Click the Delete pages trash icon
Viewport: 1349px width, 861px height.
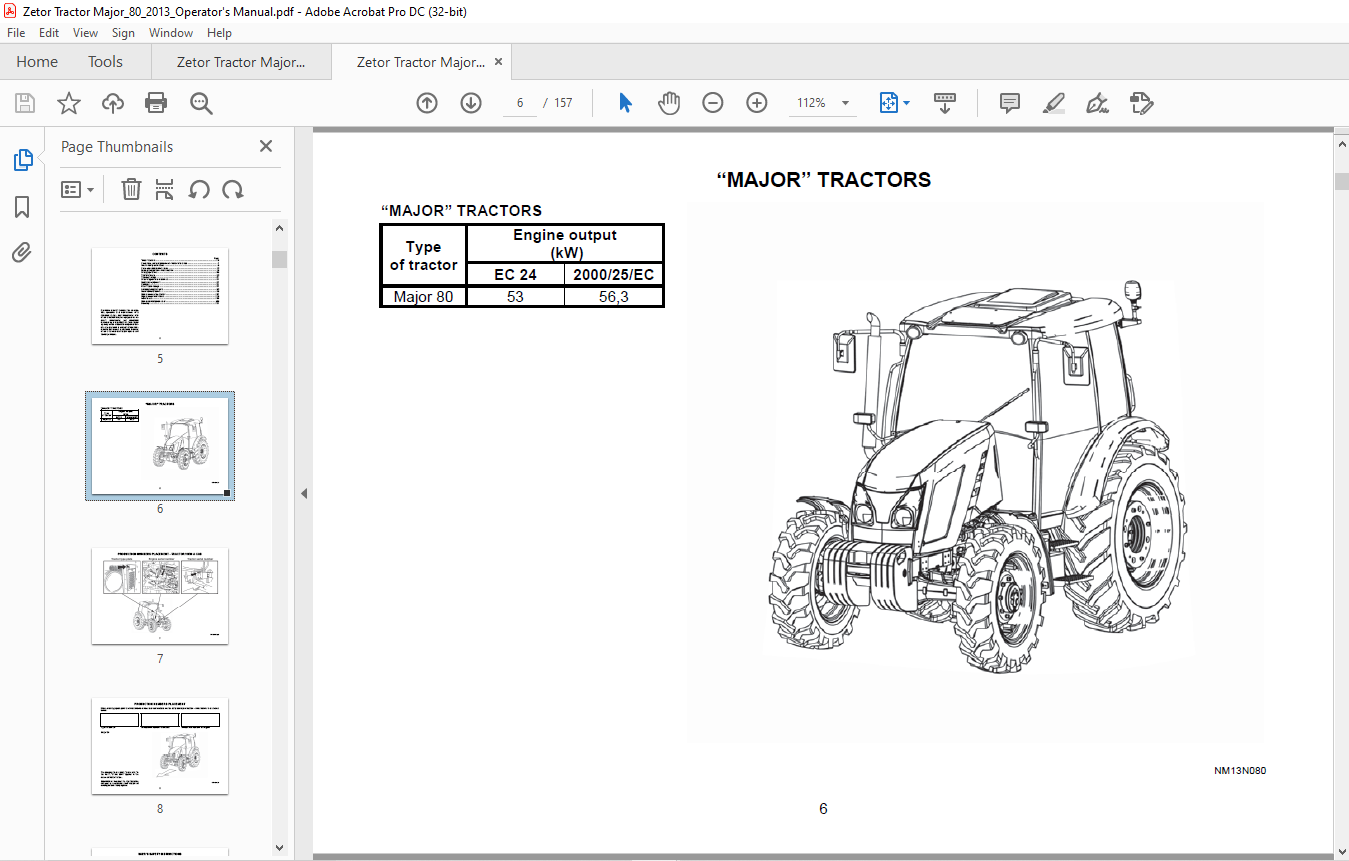coord(131,189)
